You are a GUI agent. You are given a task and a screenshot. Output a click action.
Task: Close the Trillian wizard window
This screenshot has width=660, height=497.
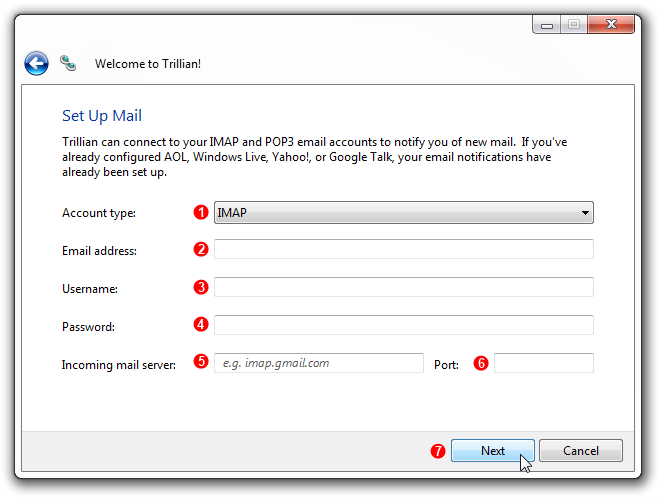pyautogui.click(x=611, y=24)
